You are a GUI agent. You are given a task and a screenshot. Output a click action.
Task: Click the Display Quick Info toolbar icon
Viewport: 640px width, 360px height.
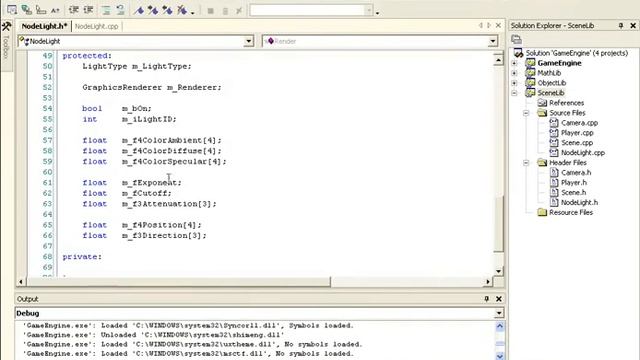point(41,10)
